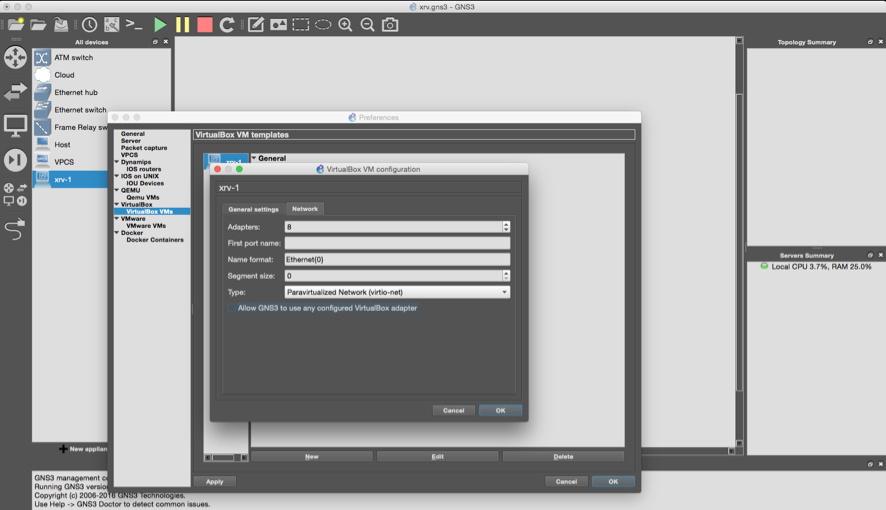This screenshot has height=510, width=886.
Task: Select Qemu VMs preferences entry
Action: tap(143, 197)
